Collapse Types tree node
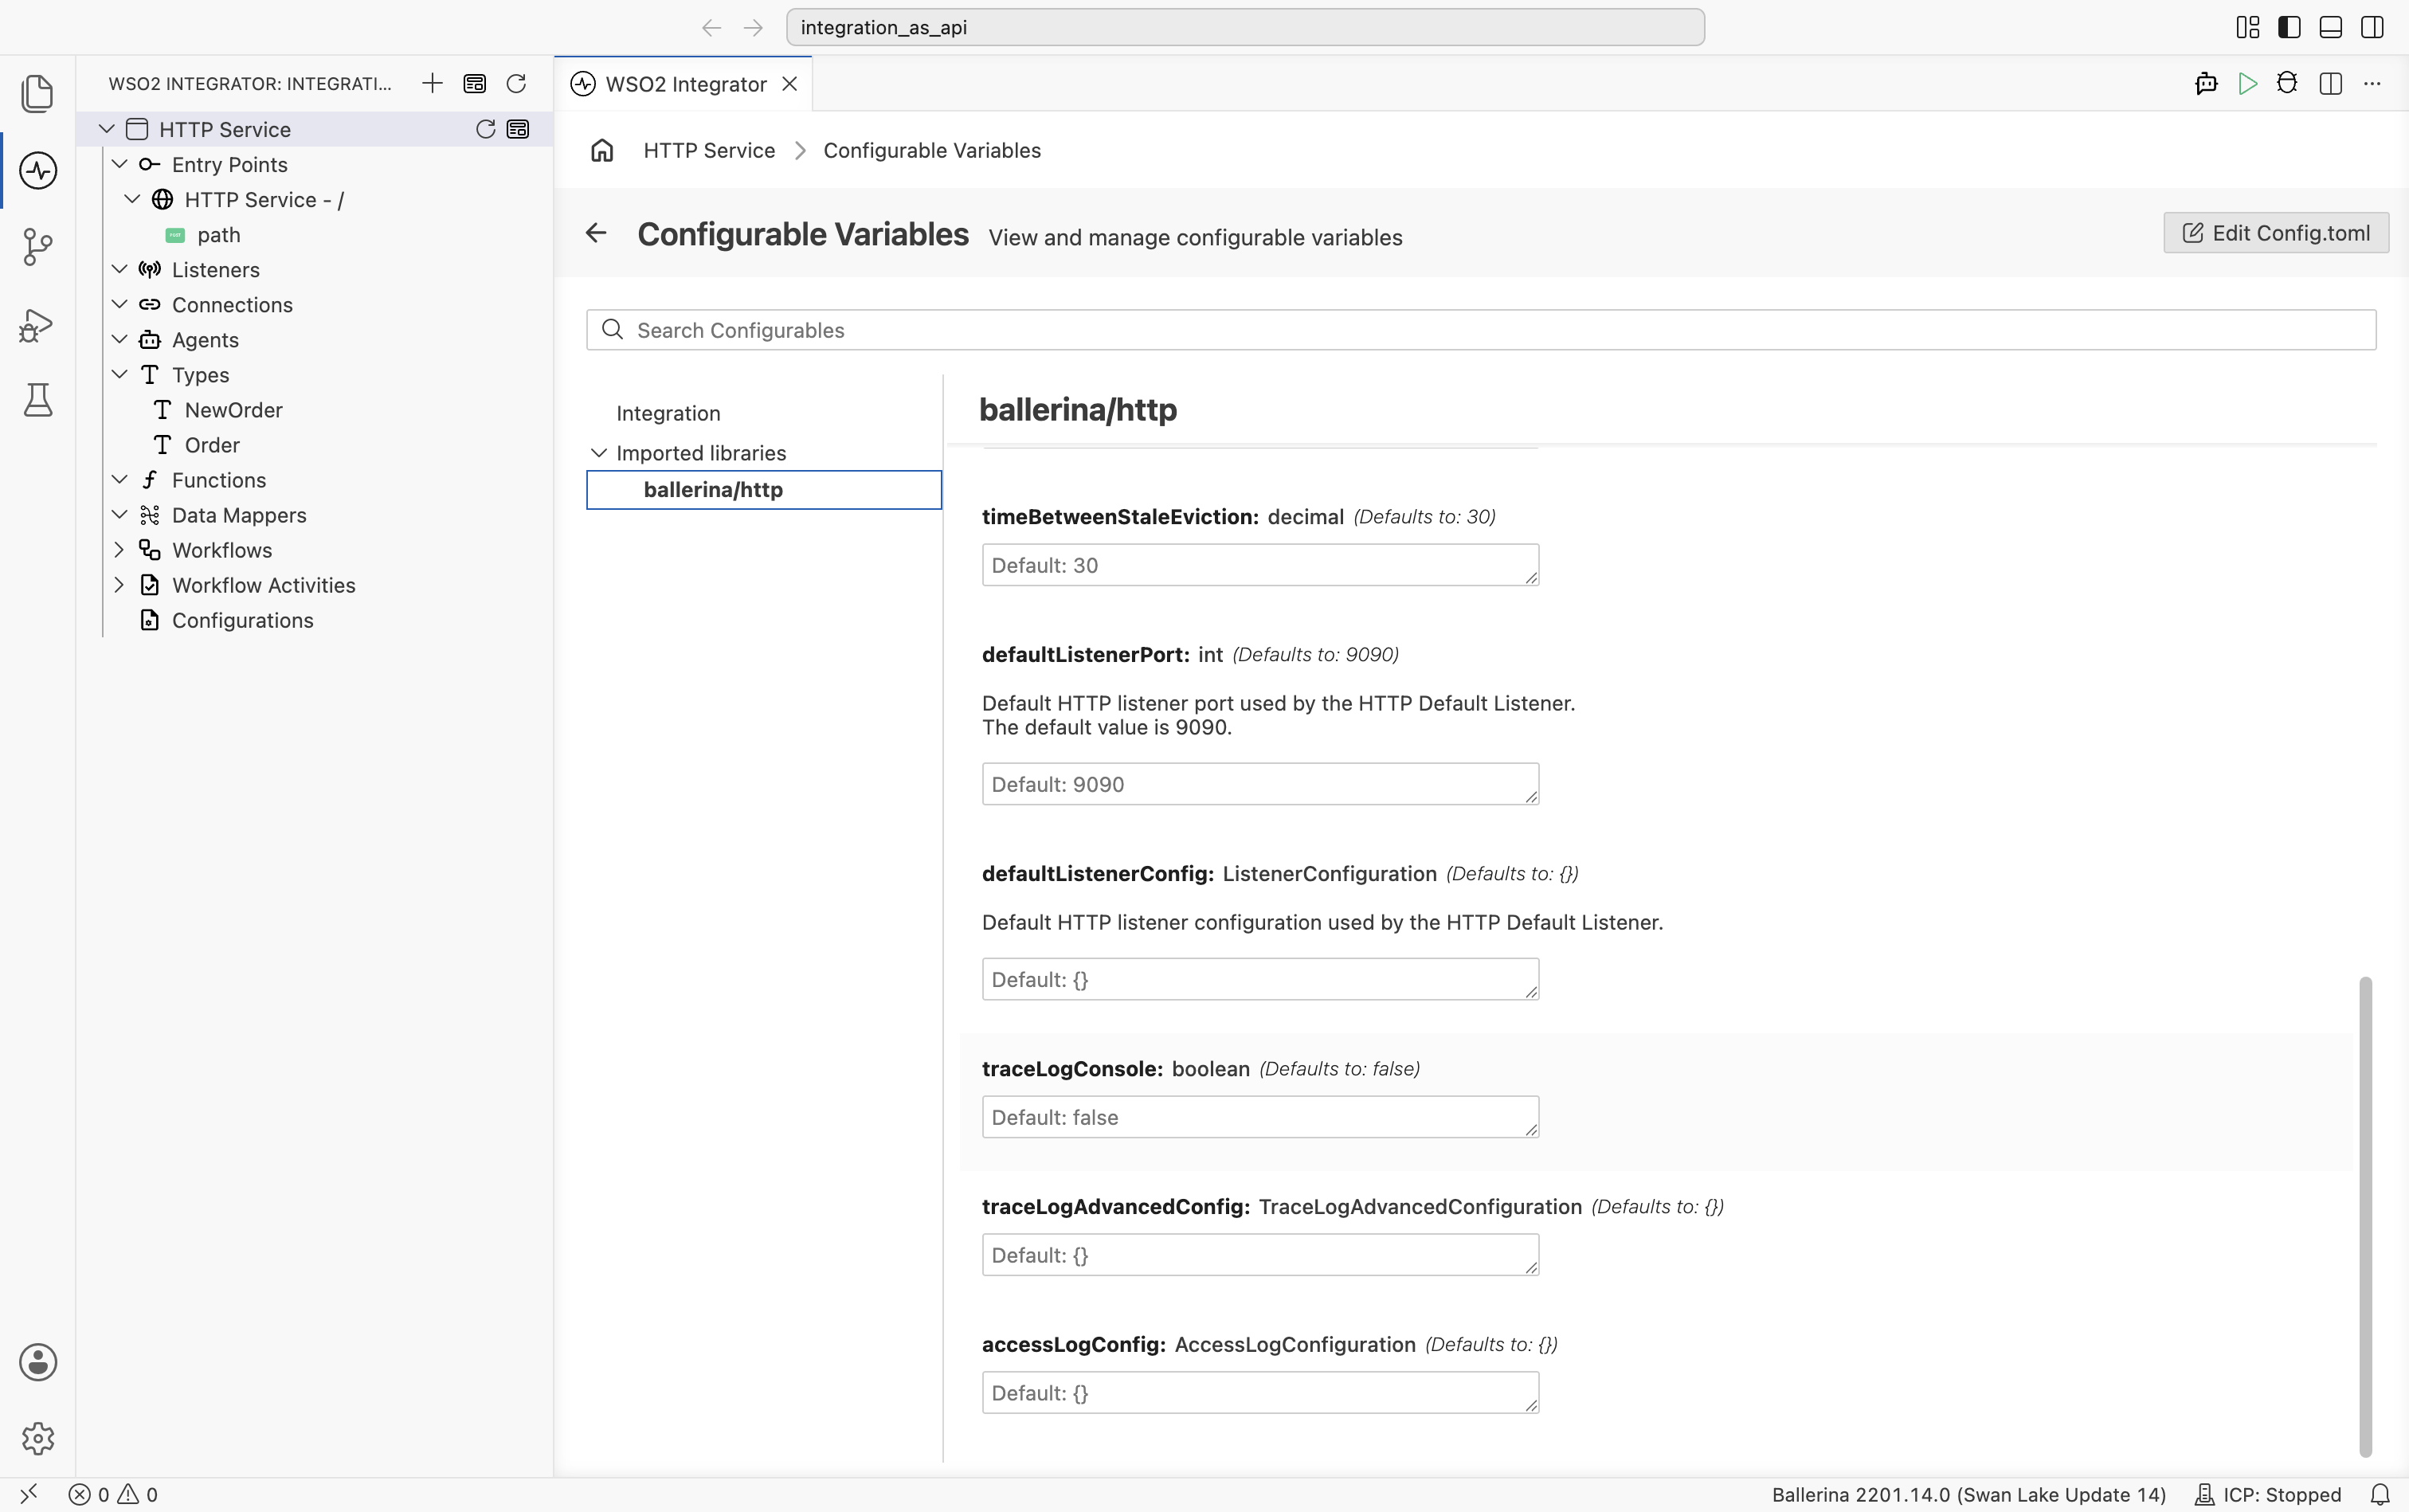 click(x=119, y=374)
